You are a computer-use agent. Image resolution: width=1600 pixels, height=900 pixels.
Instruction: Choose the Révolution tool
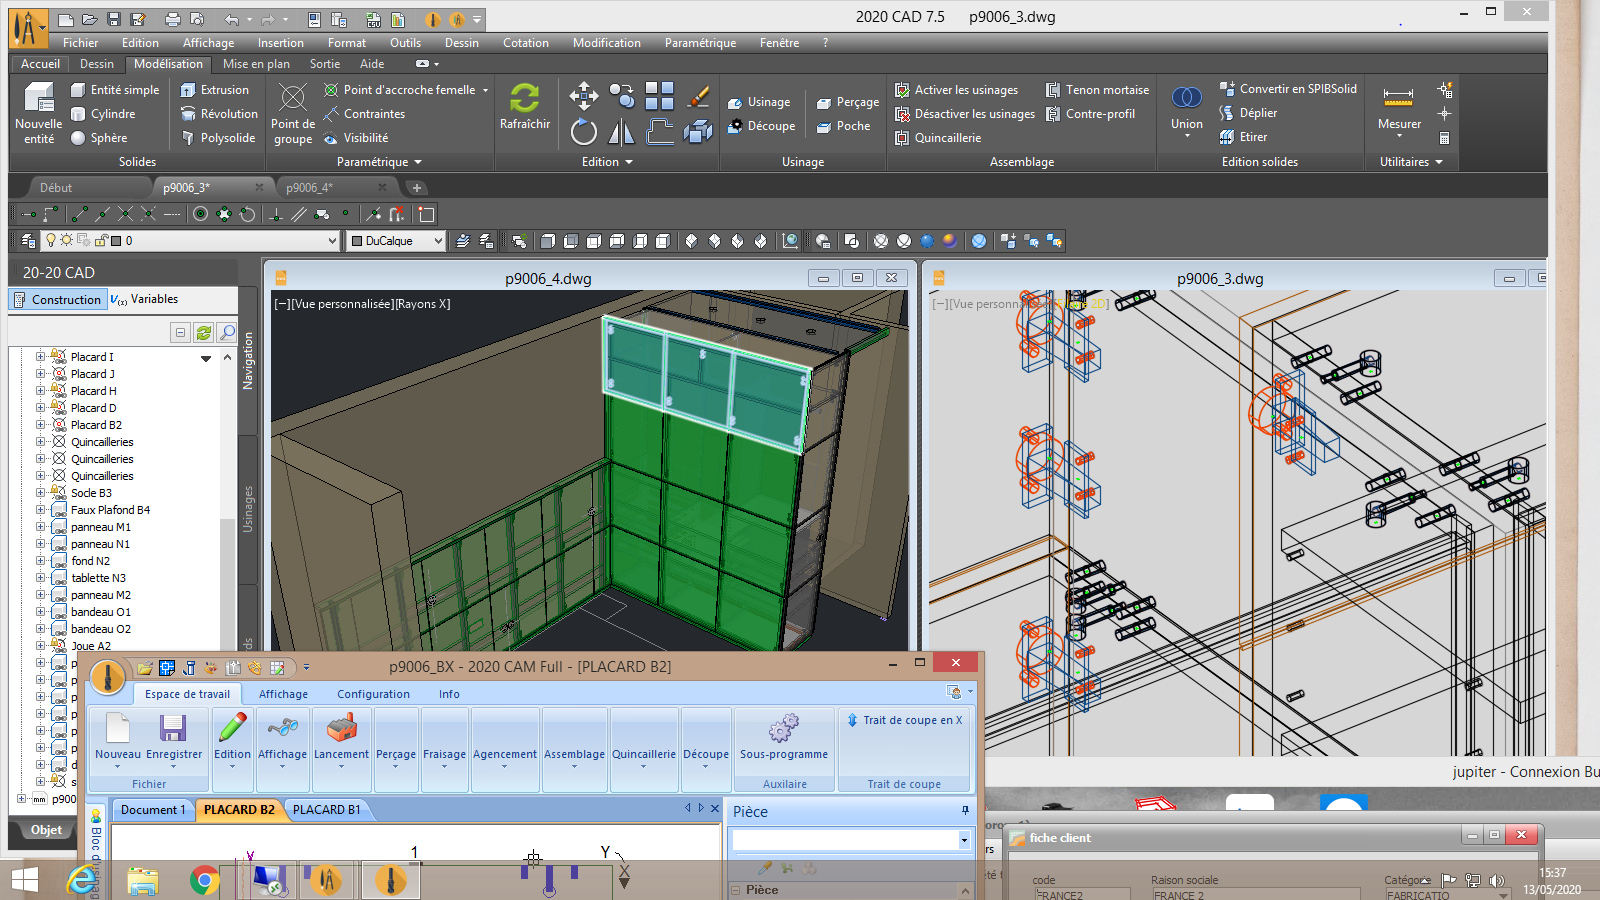click(218, 114)
